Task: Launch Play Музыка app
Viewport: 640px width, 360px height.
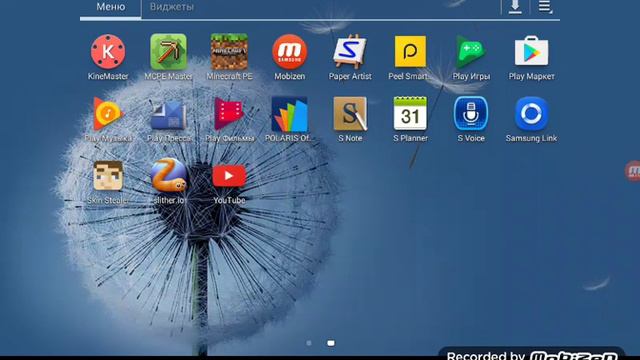Action: [x=108, y=114]
